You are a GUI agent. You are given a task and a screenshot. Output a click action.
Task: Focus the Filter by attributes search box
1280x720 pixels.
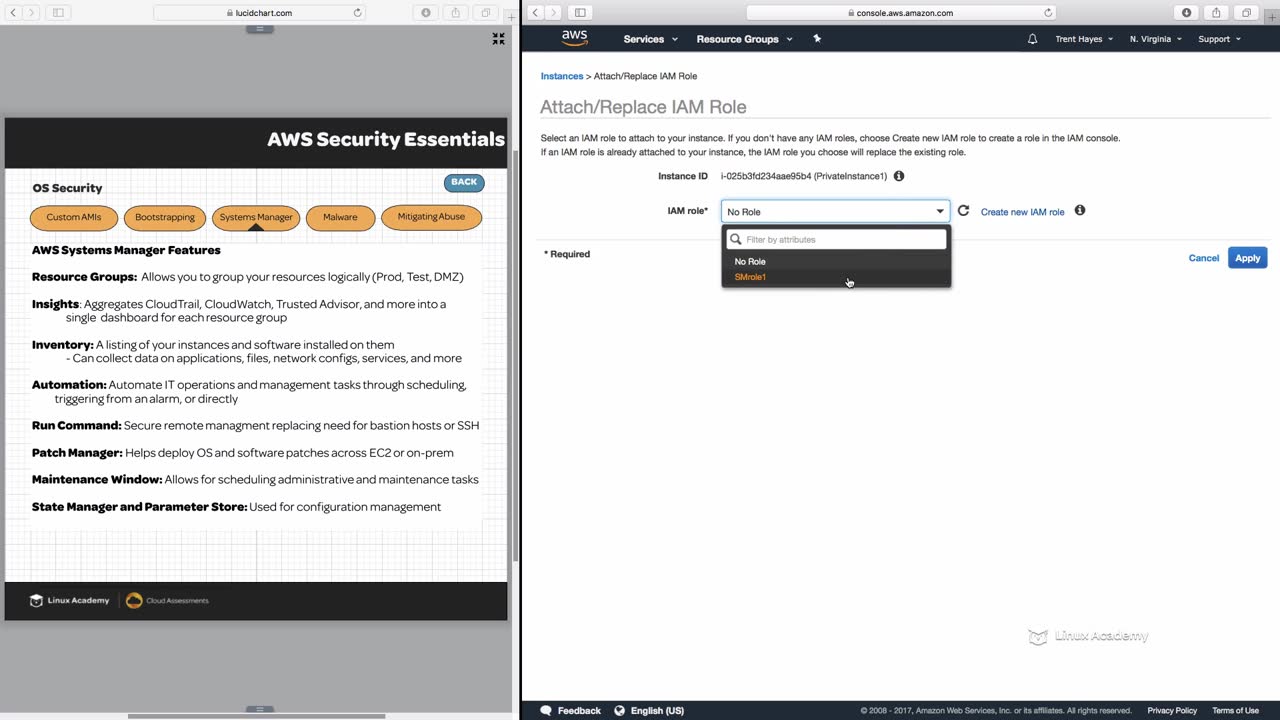point(836,240)
